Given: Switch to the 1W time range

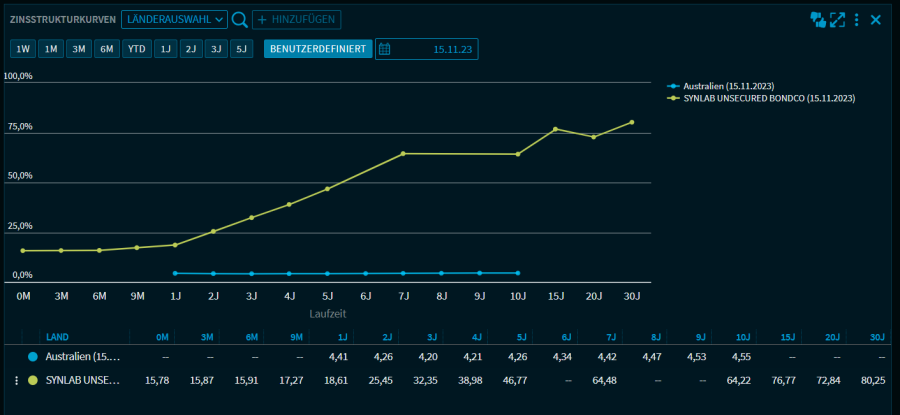Looking at the screenshot, I should click(x=23, y=48).
